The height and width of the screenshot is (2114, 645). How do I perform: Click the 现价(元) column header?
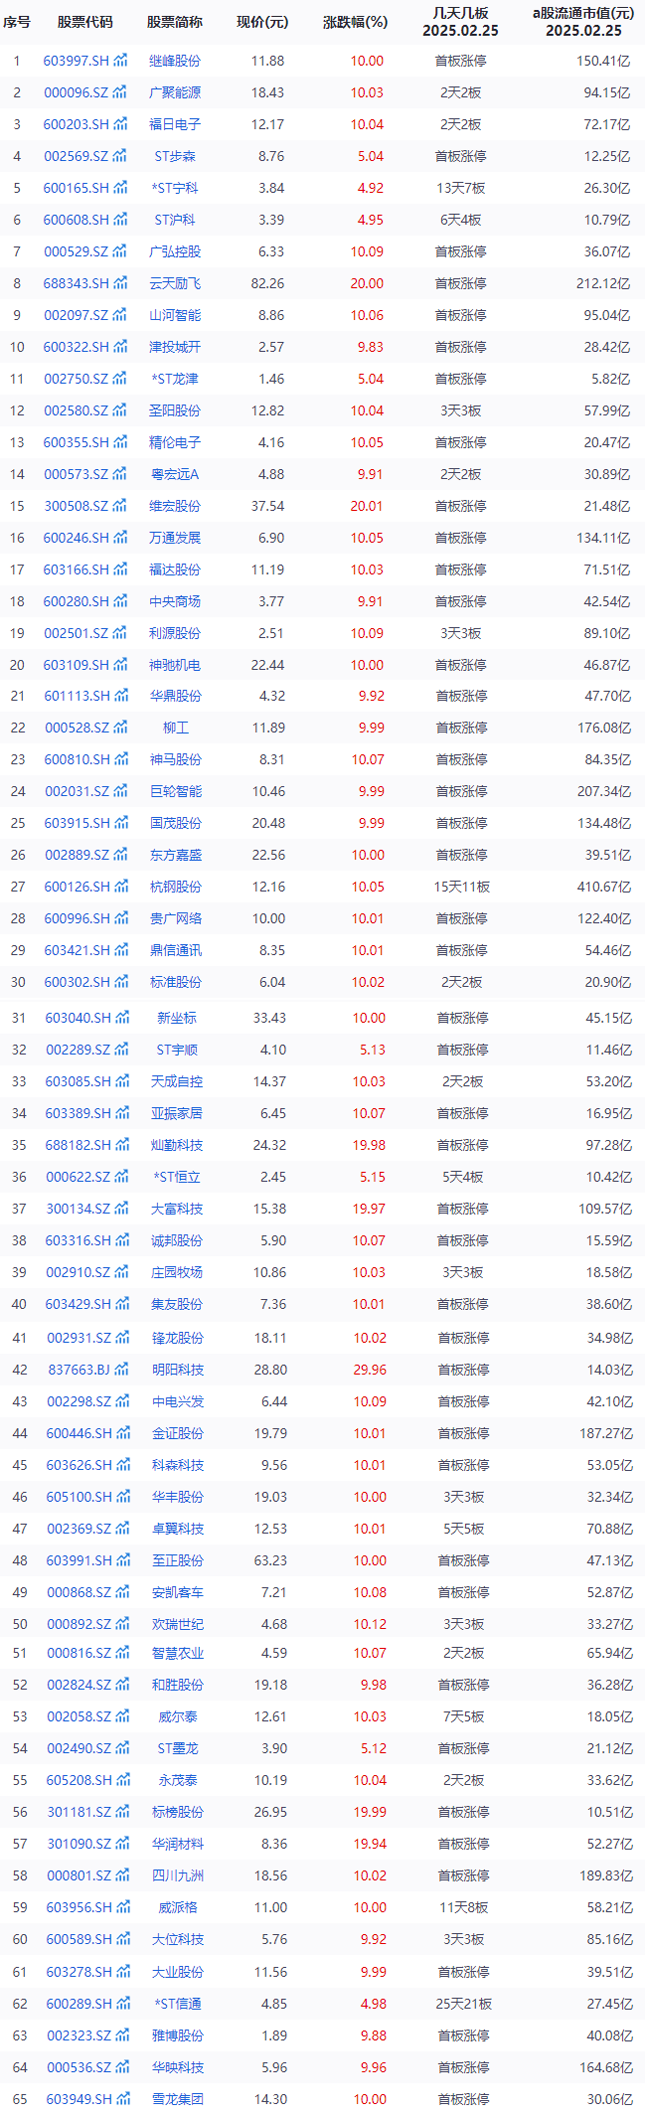coord(262,22)
